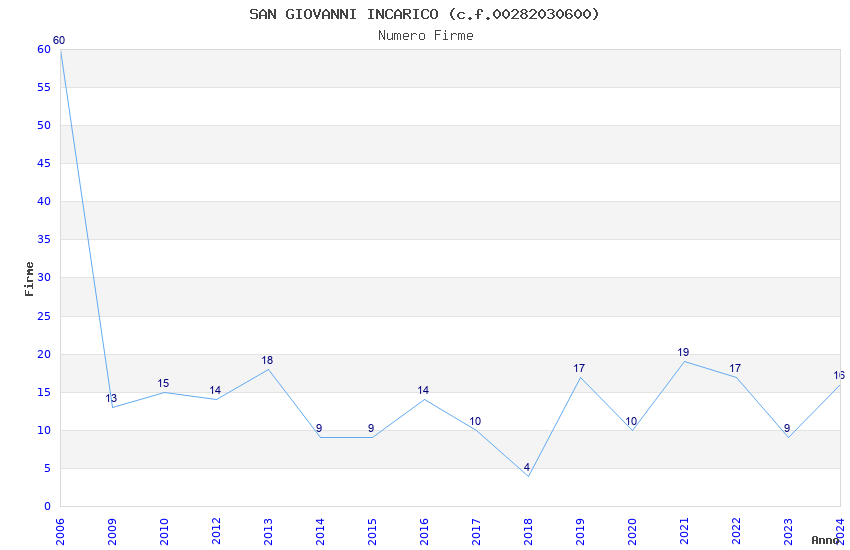Click the y-axis tick value 35
The image size is (850, 550).
(x=44, y=239)
